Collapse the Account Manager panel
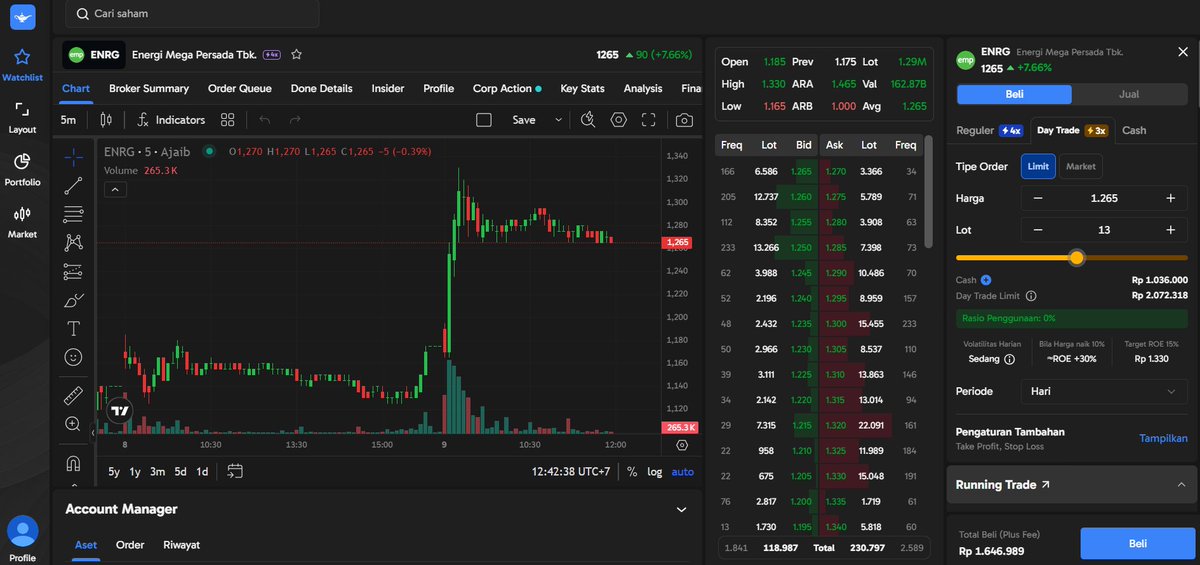Image resolution: width=1200 pixels, height=565 pixels. tap(681, 509)
